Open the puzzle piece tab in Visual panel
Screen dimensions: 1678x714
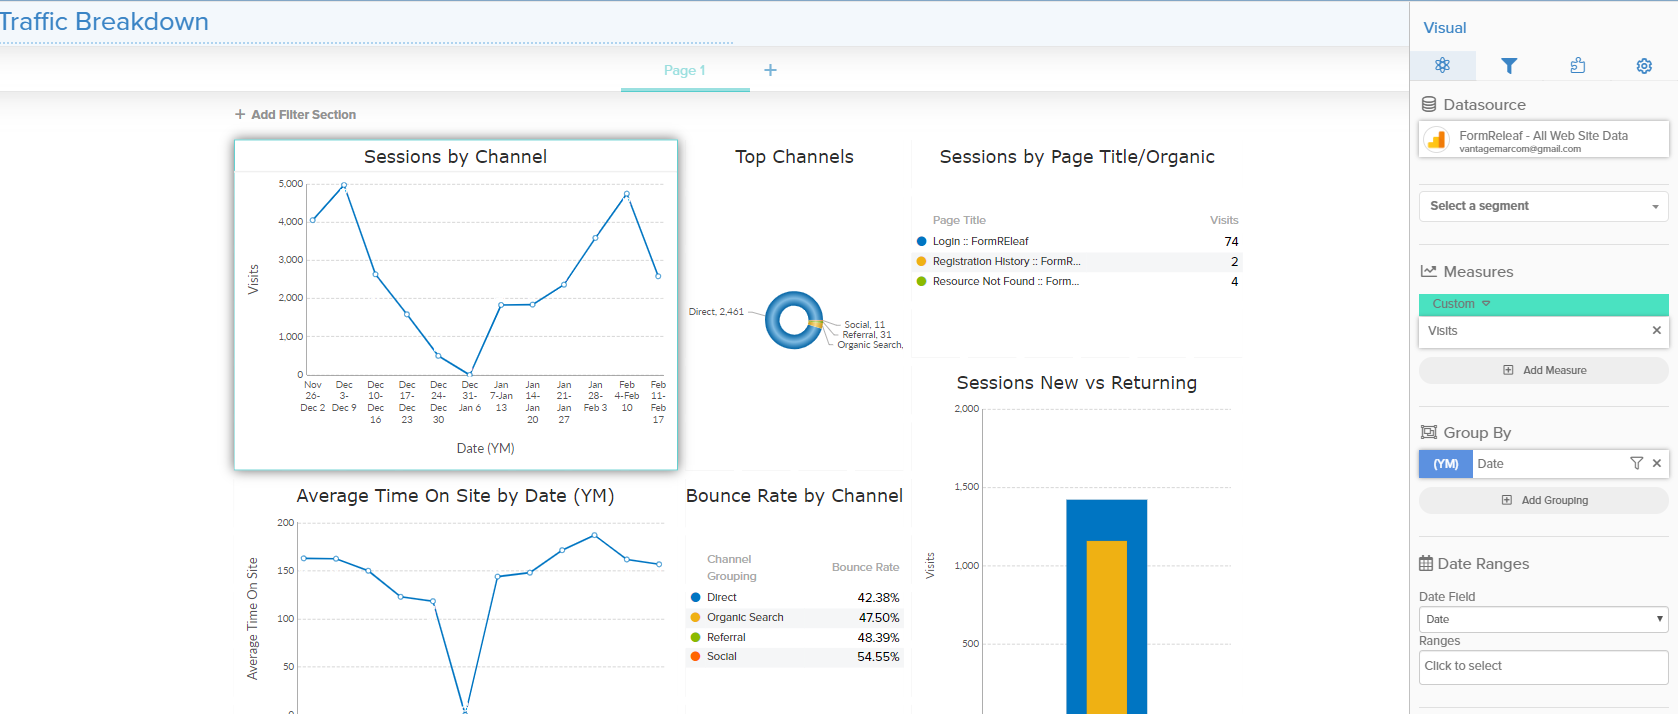click(x=1577, y=66)
